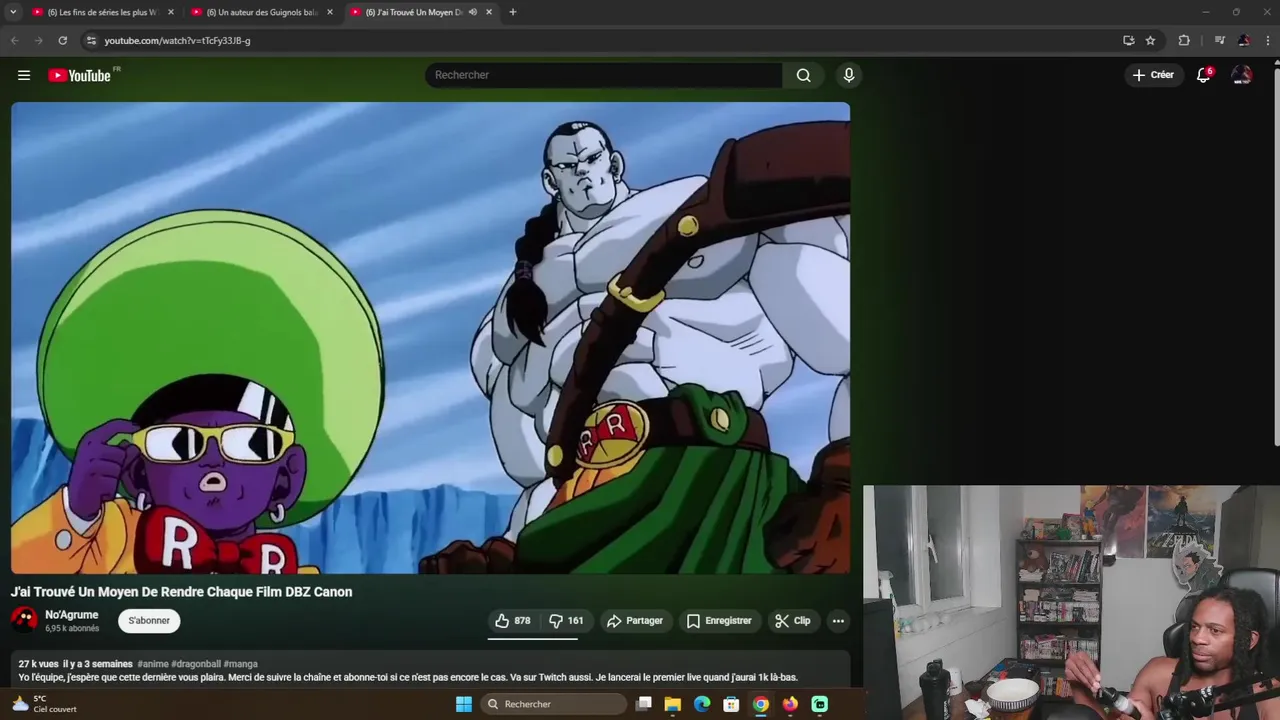Open Microsoft Store from taskbar
The image size is (1280, 720).
click(x=732, y=704)
